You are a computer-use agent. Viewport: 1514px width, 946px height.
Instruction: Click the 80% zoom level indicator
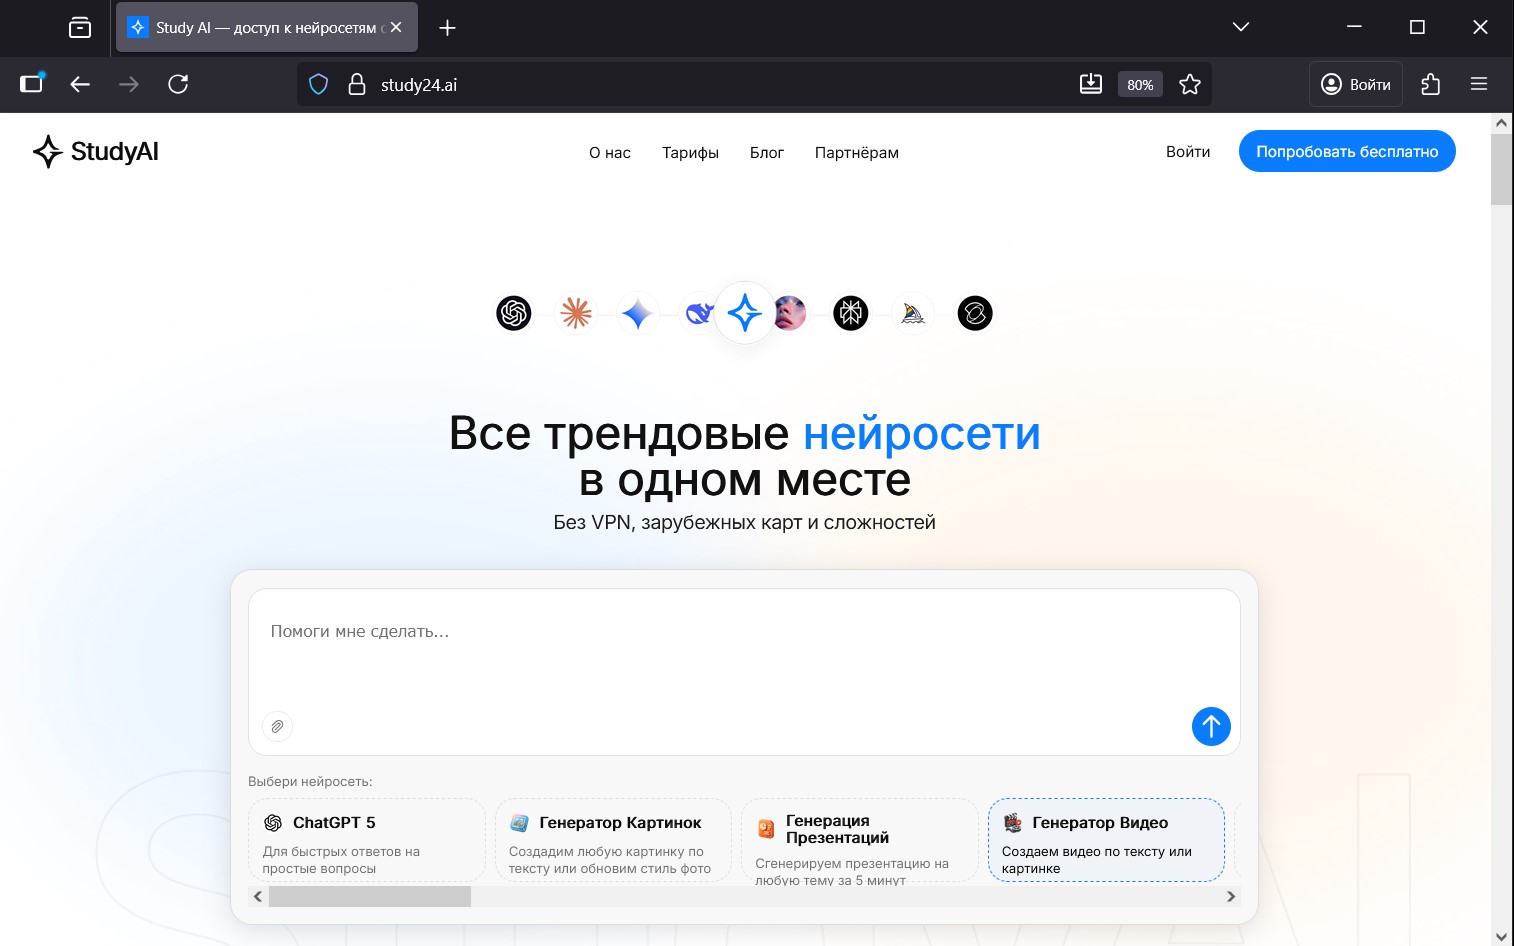coord(1140,84)
